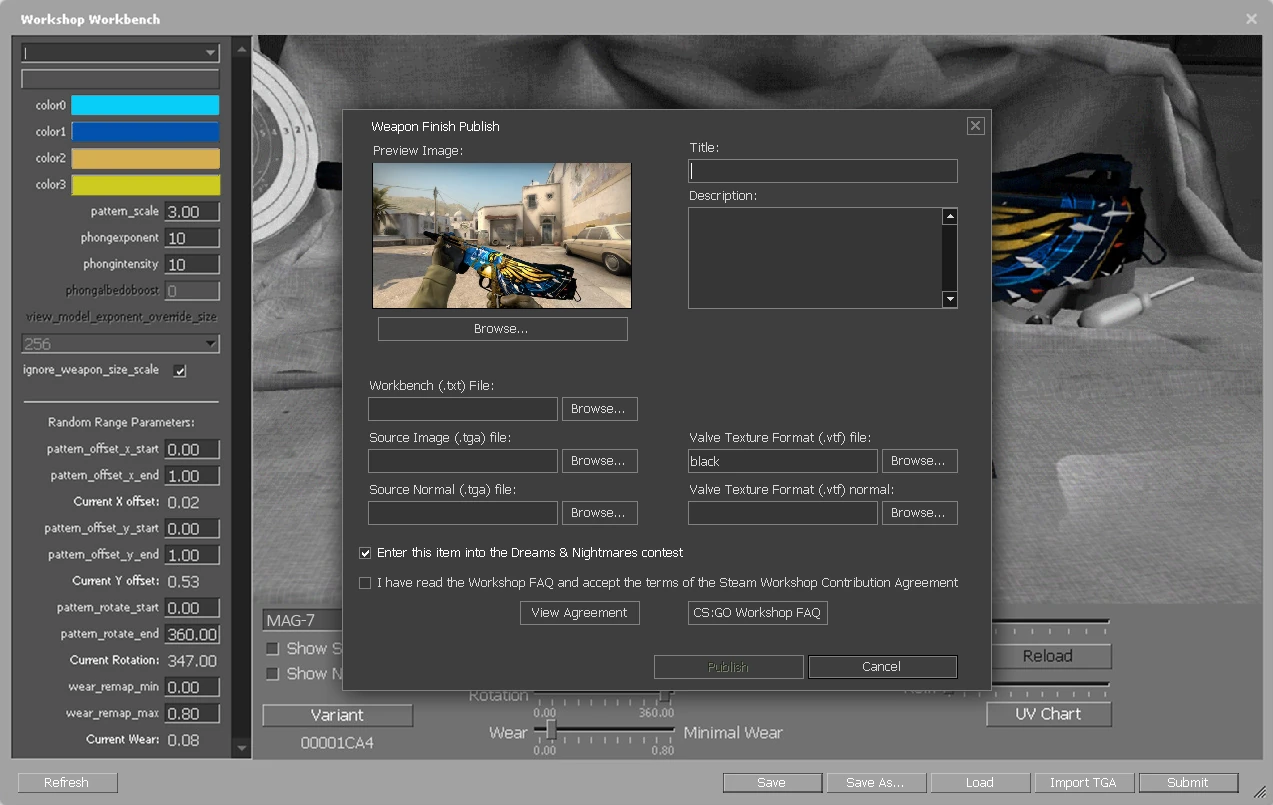Accept the Steam Workshop Contribution Agreement checkbox

(365, 583)
